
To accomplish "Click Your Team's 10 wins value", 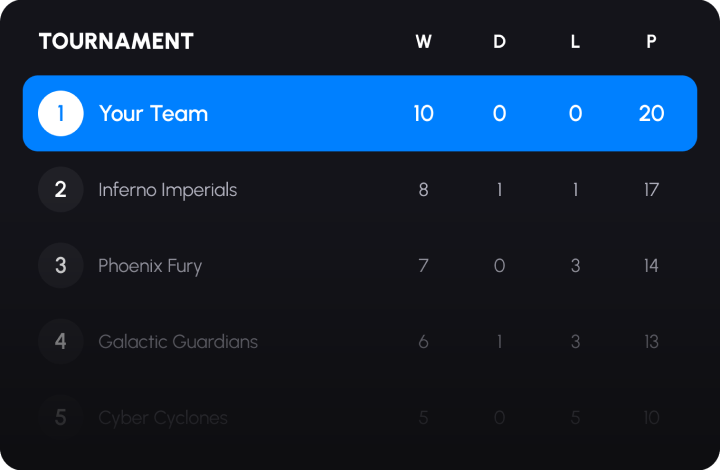I will pyautogui.click(x=424, y=113).
